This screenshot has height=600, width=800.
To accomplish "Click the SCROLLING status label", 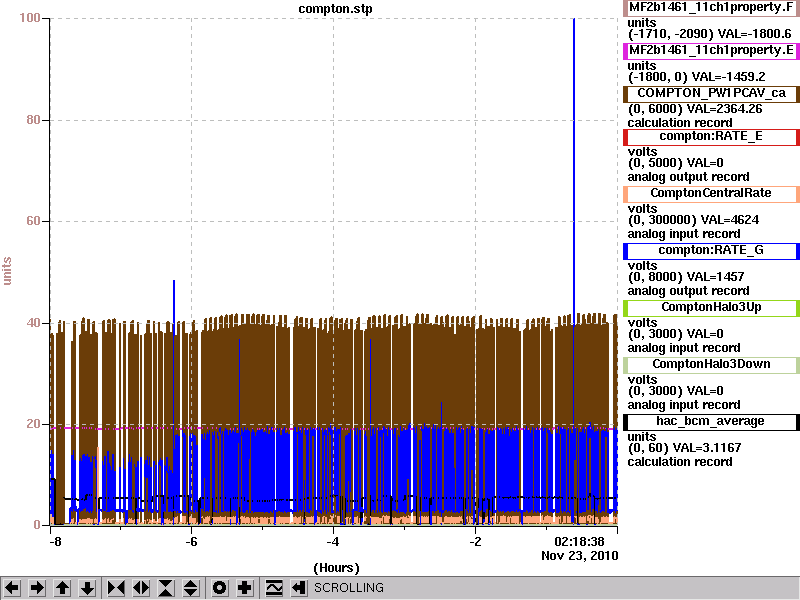I will (348, 588).
